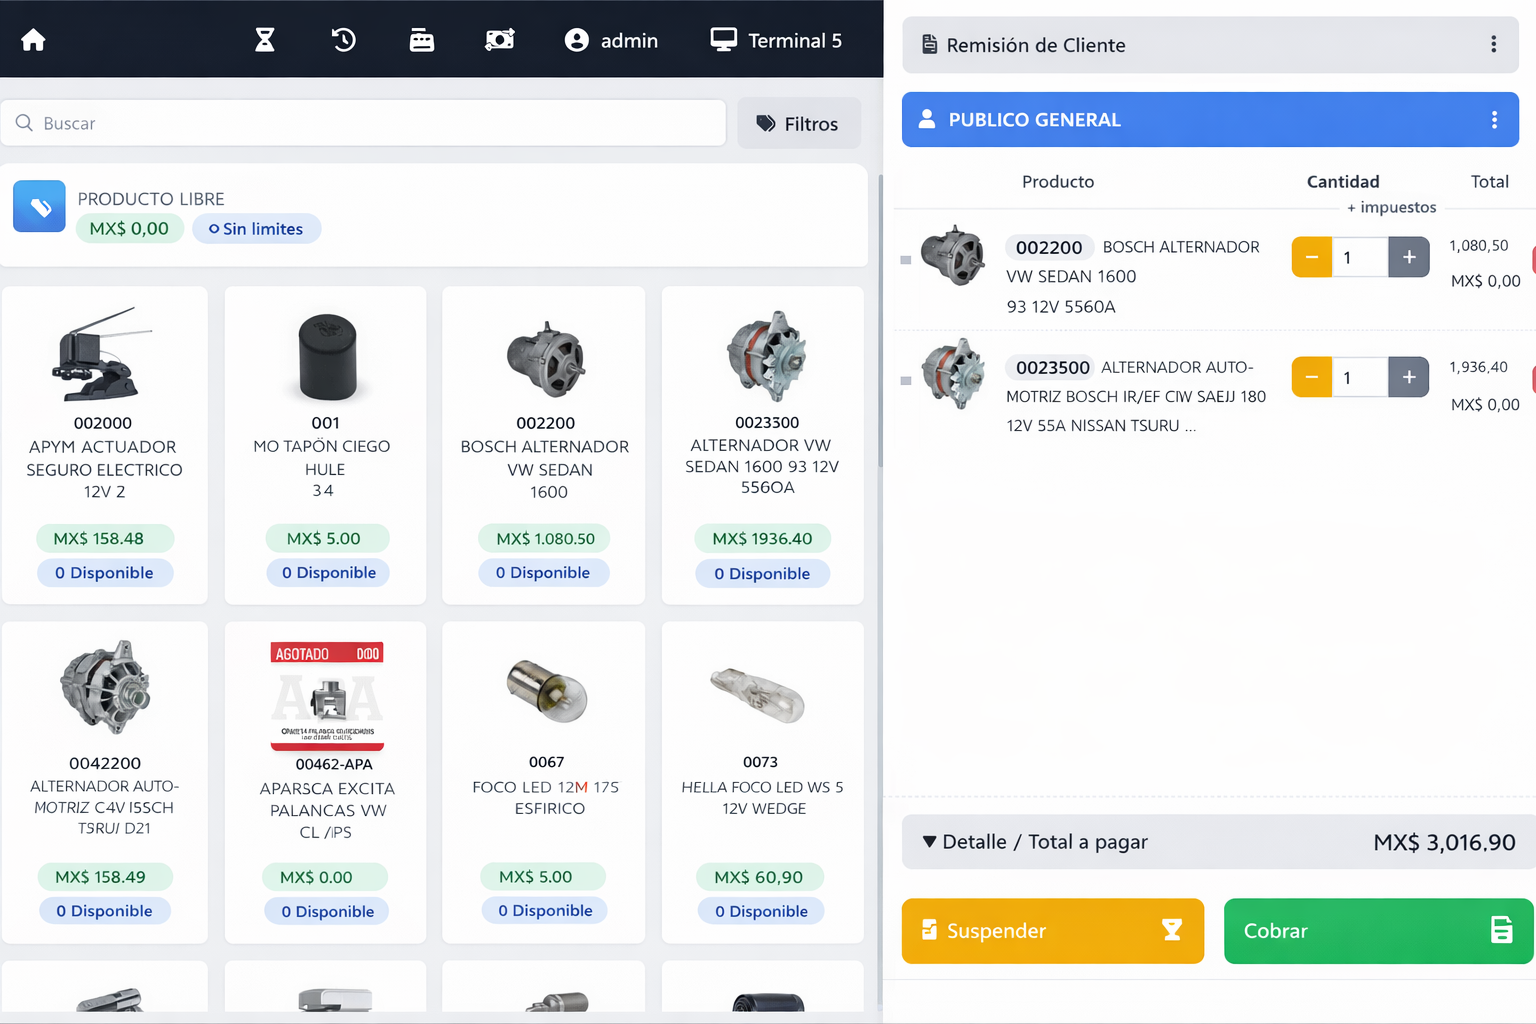Screen dimensions: 1536x1024
Task: Increase quantity of 0023500 alternador item
Action: (x=1408, y=377)
